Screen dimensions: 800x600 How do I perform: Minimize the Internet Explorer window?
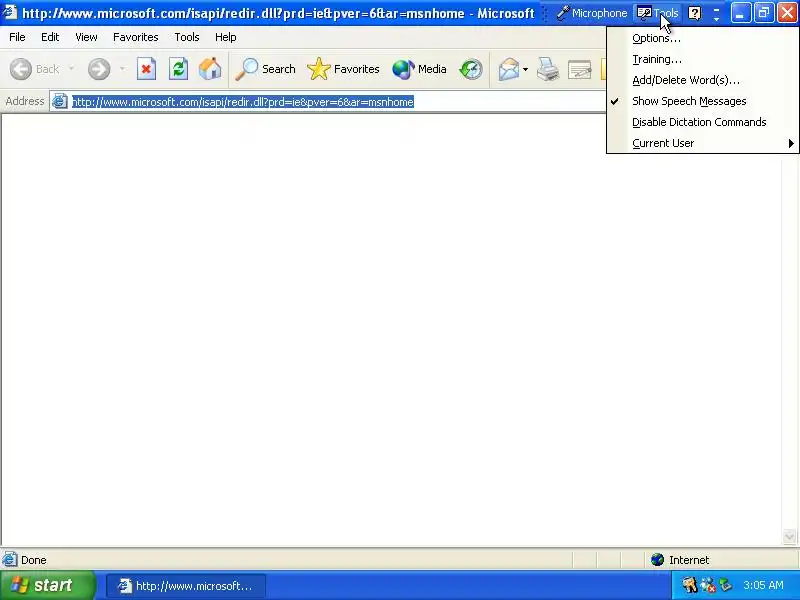[x=741, y=13]
